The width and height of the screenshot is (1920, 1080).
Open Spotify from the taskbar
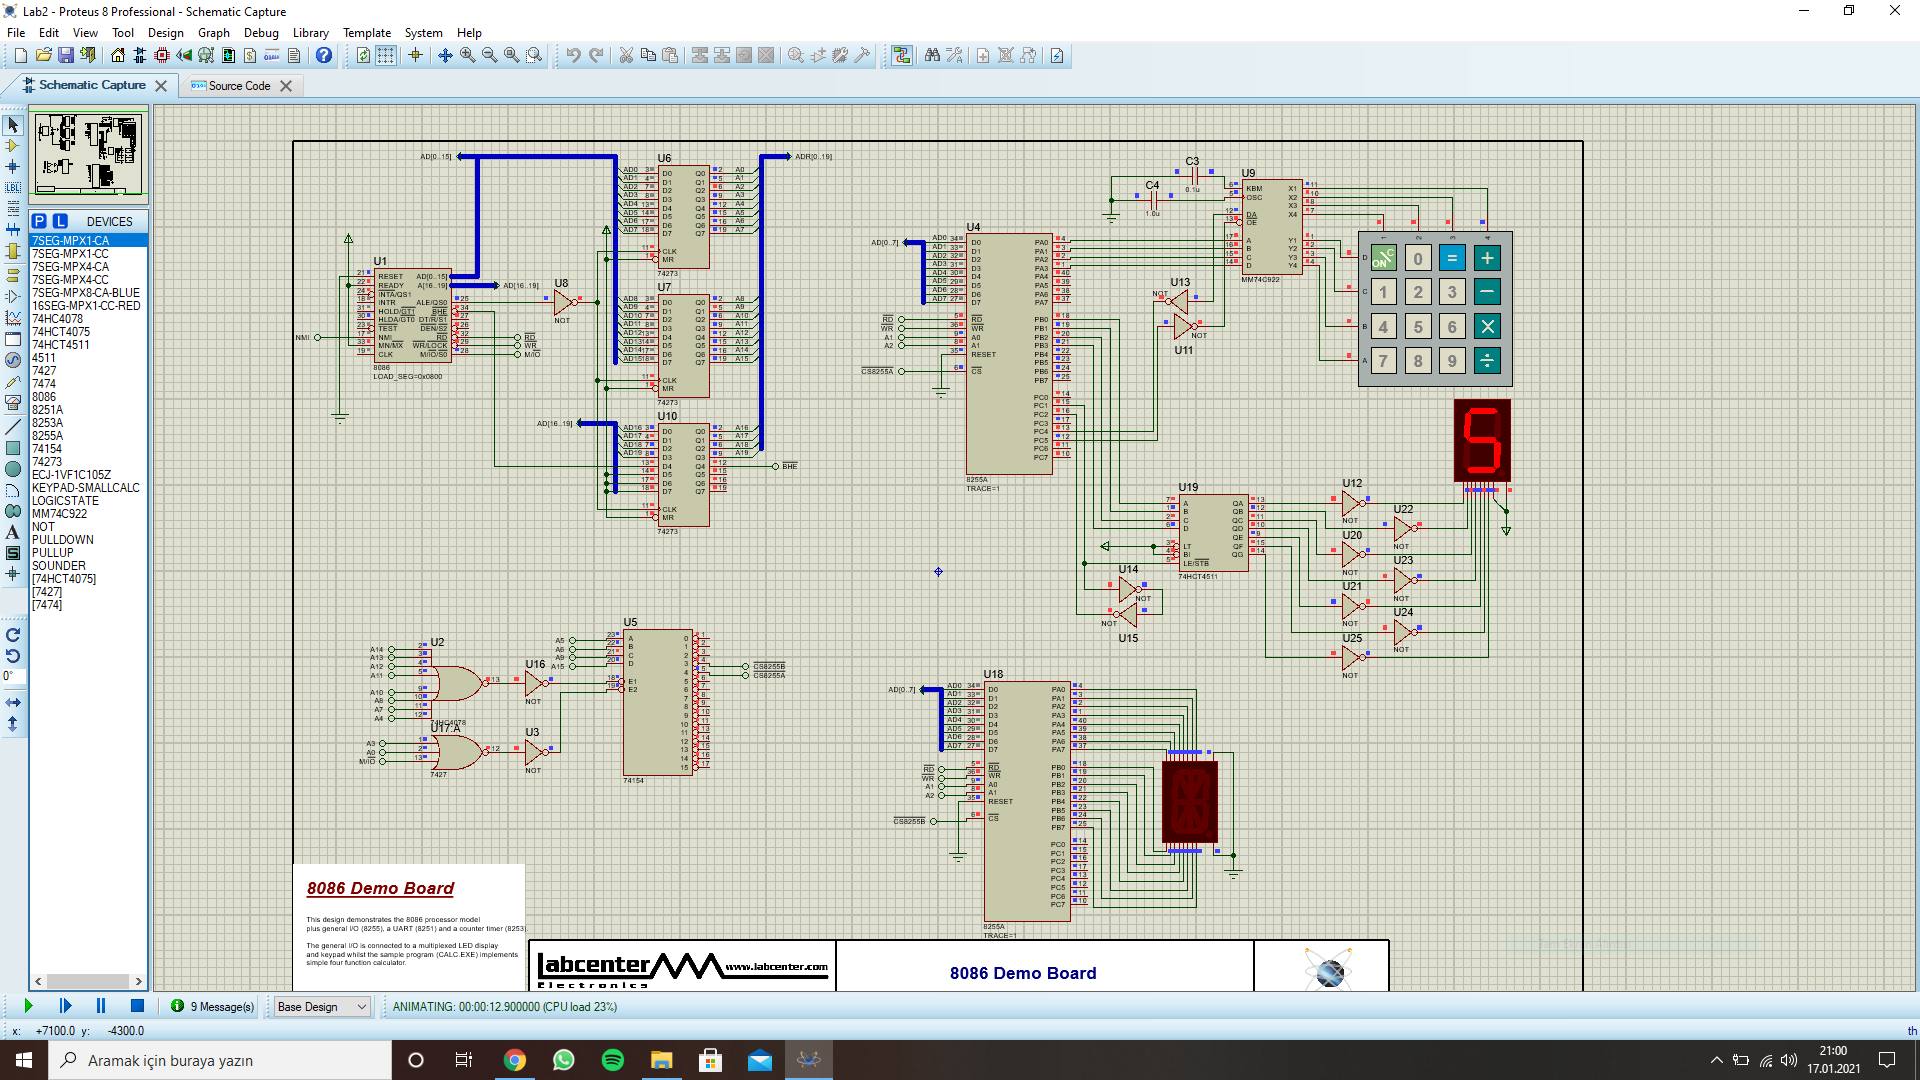coord(613,1060)
